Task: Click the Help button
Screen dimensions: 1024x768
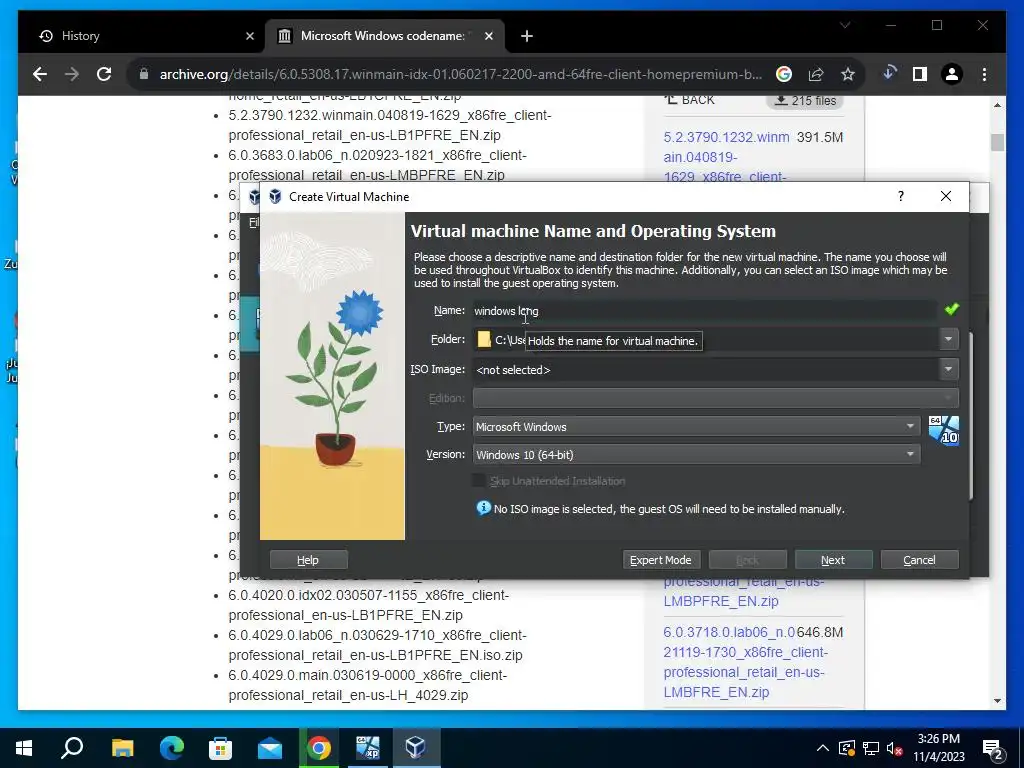Action: click(x=308, y=560)
